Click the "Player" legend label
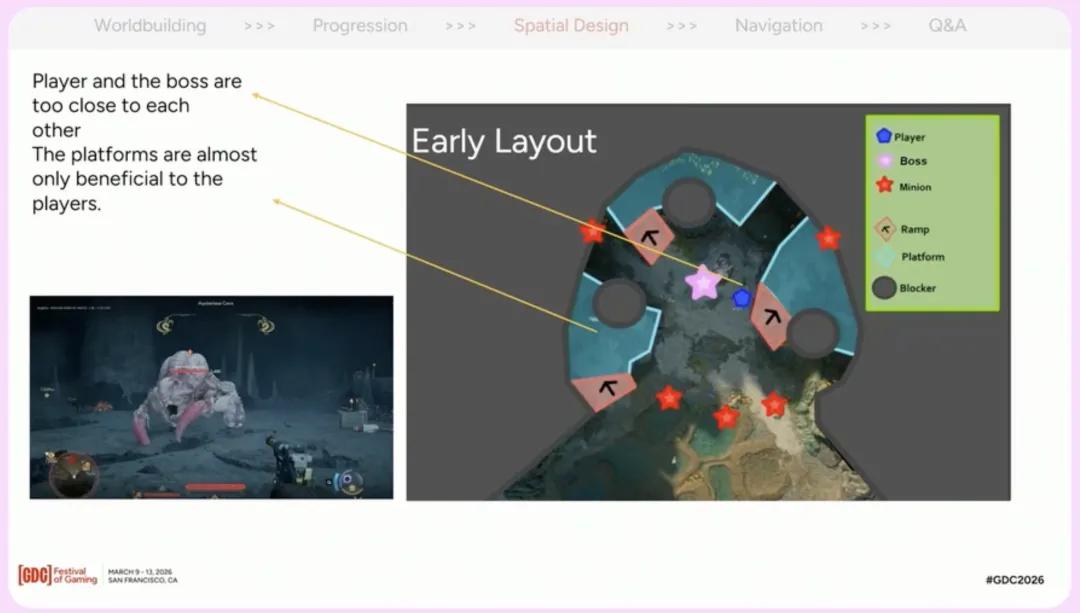The image size is (1080, 613). [910, 137]
